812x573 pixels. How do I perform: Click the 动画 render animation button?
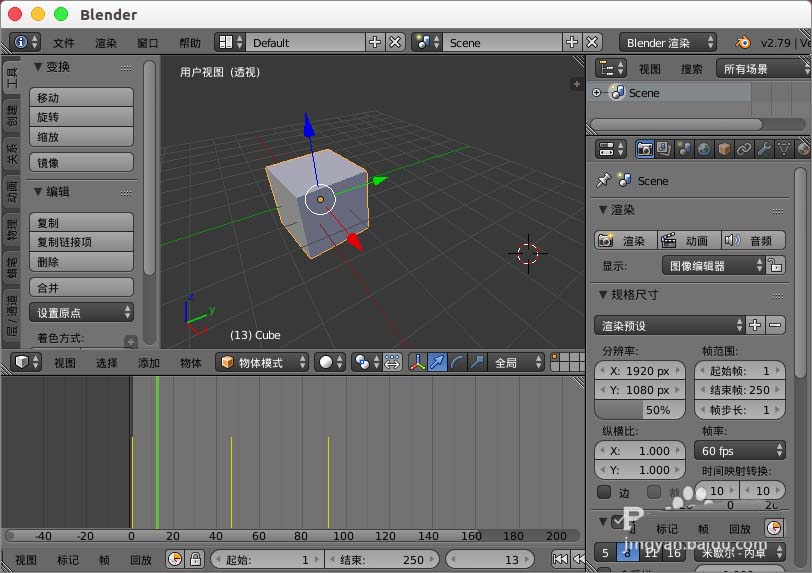(x=690, y=240)
